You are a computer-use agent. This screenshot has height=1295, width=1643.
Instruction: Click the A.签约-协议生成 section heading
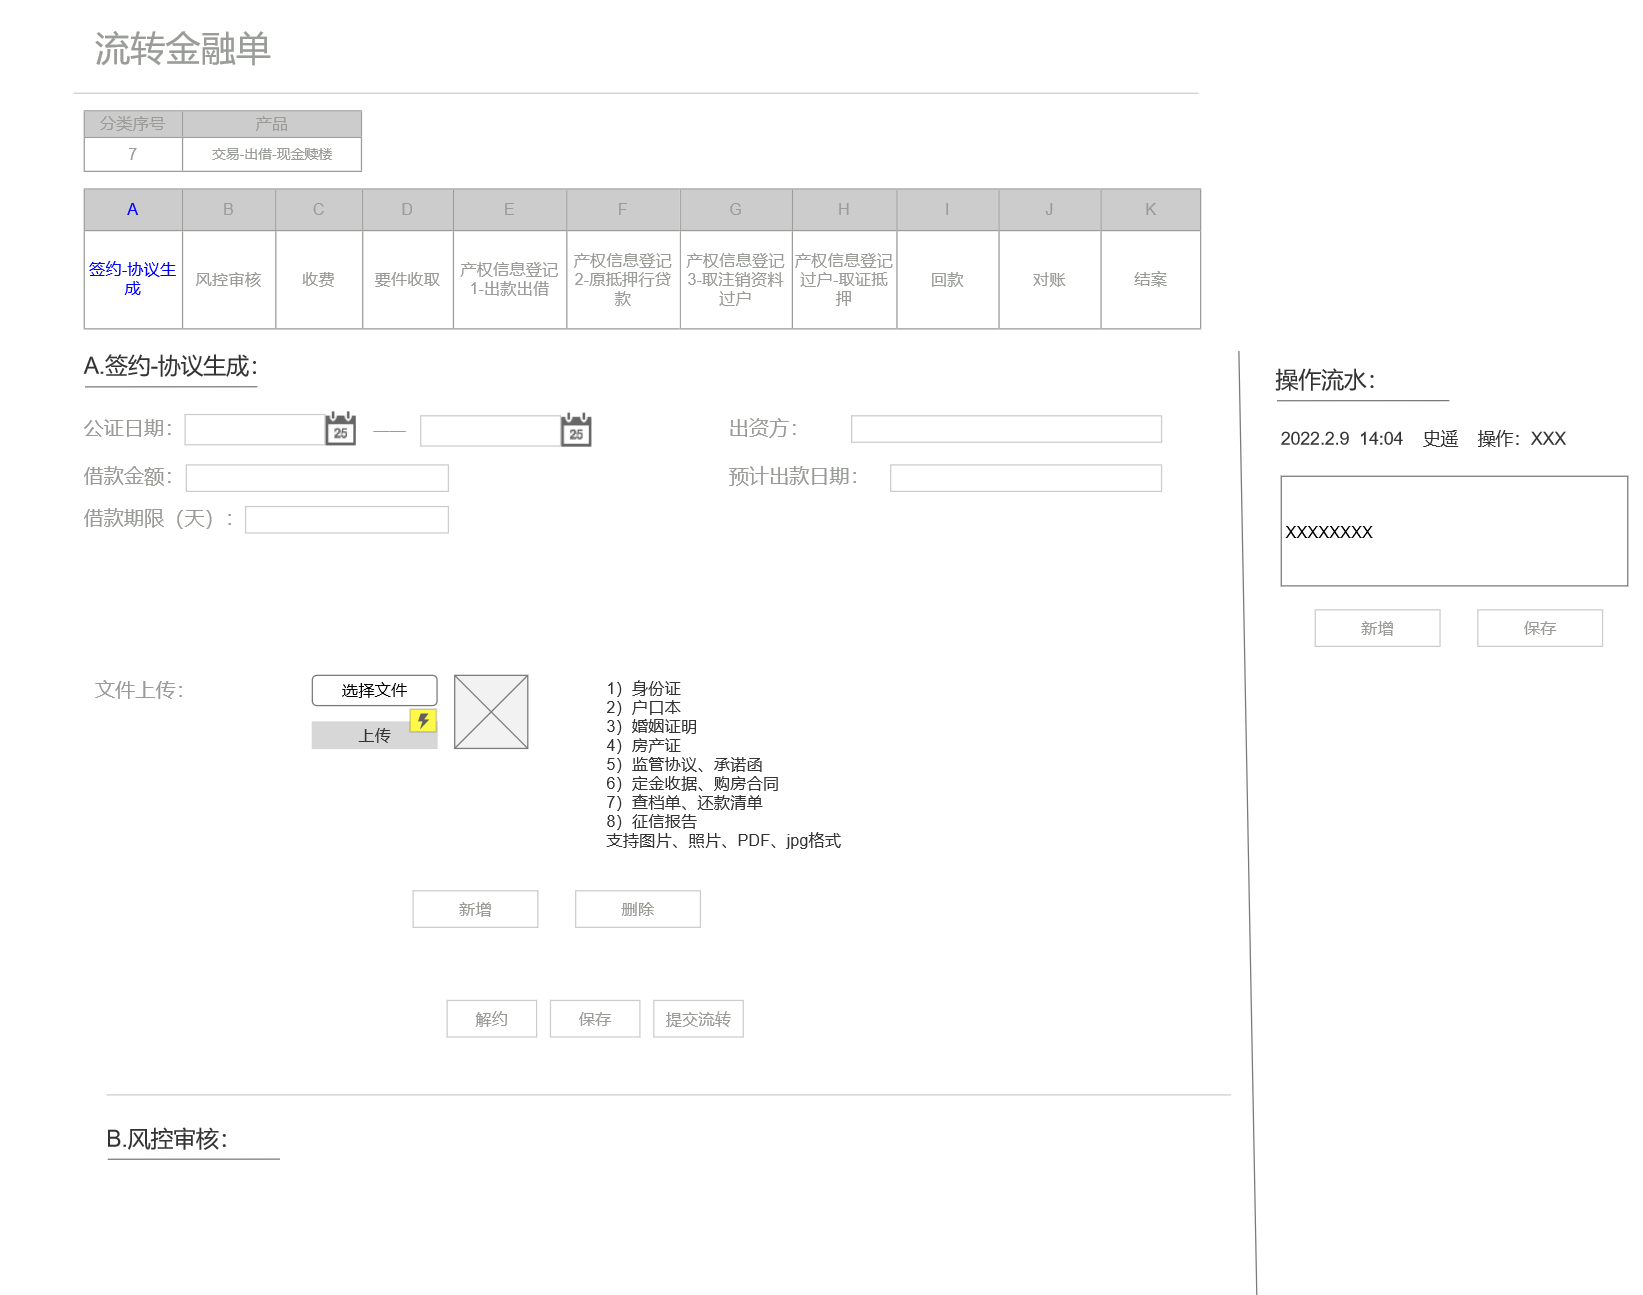[171, 366]
